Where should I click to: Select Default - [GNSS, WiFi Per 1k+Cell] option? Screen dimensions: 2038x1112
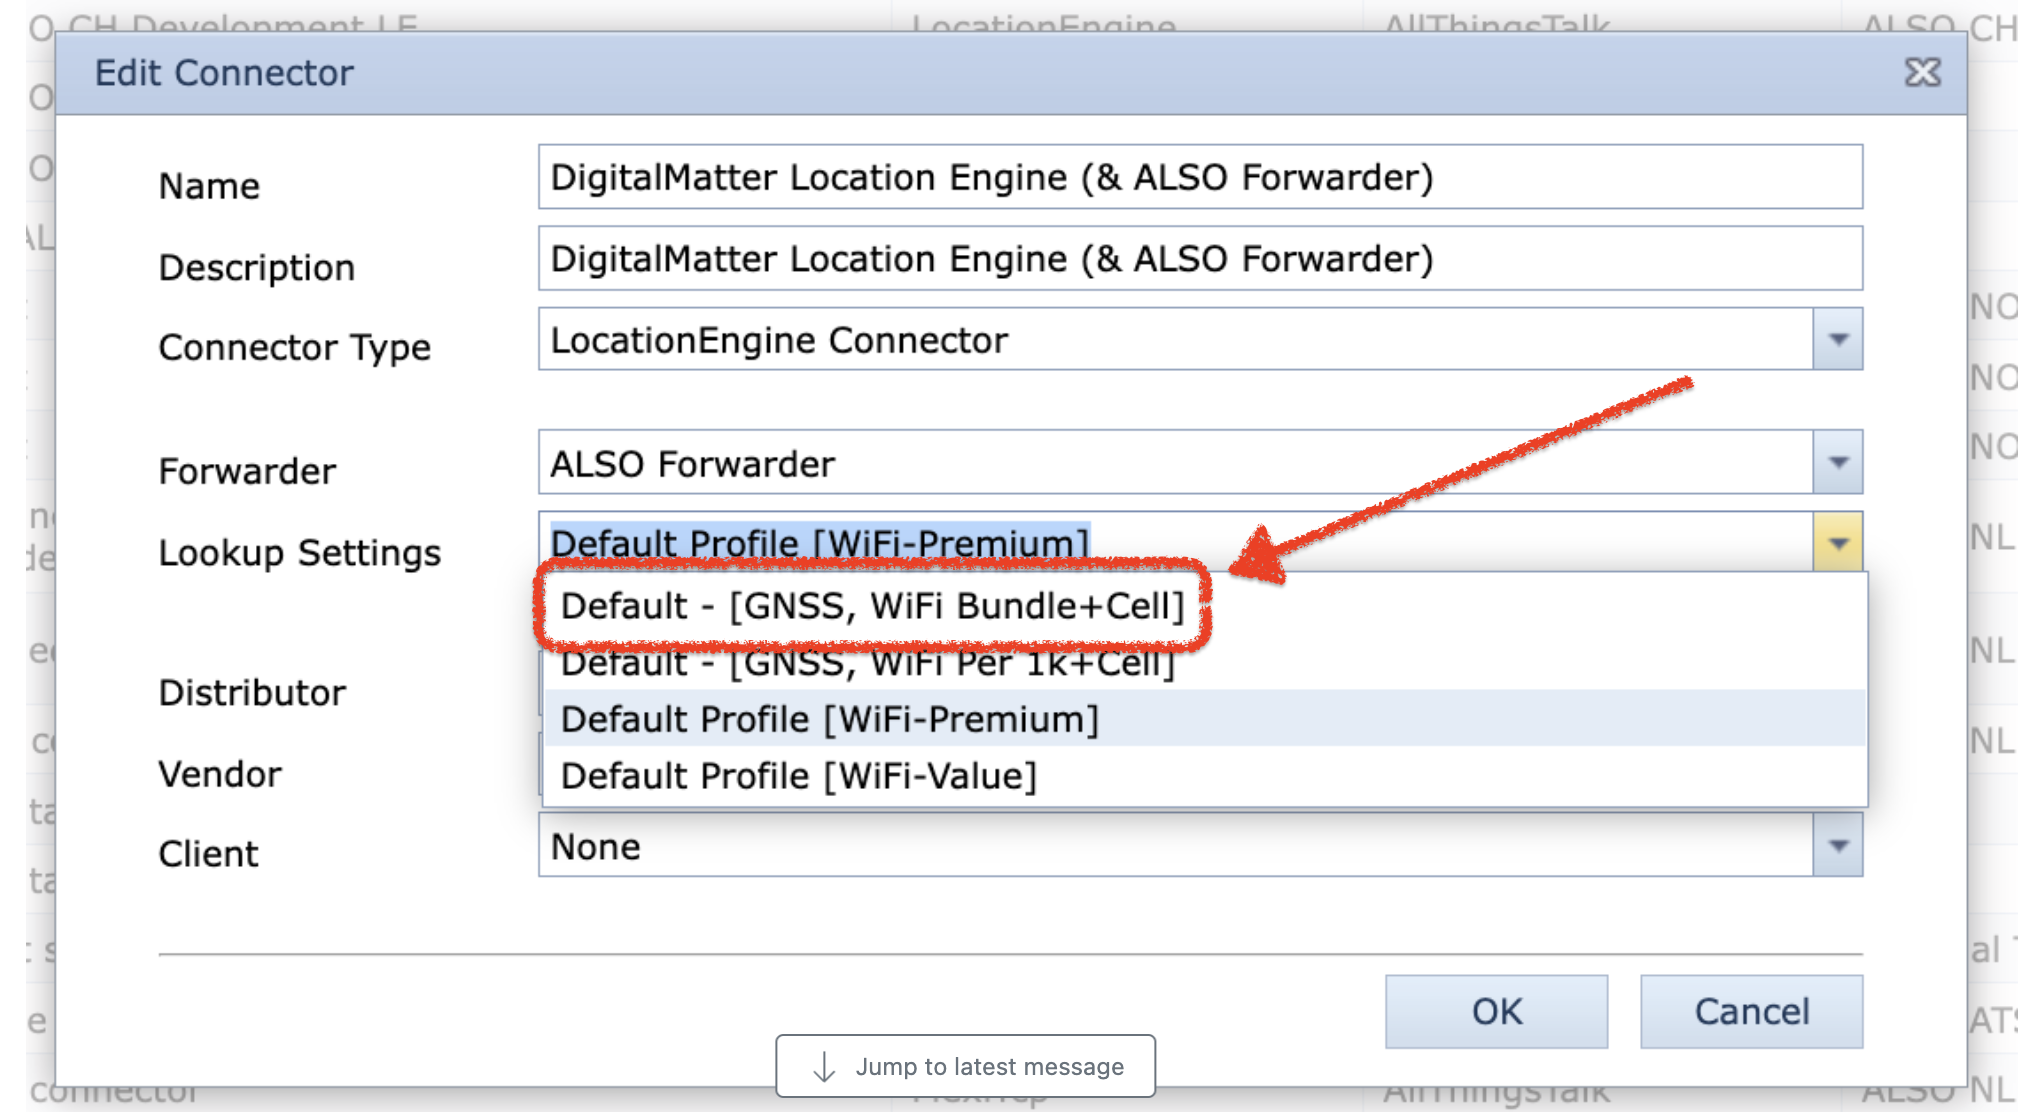pos(867,666)
